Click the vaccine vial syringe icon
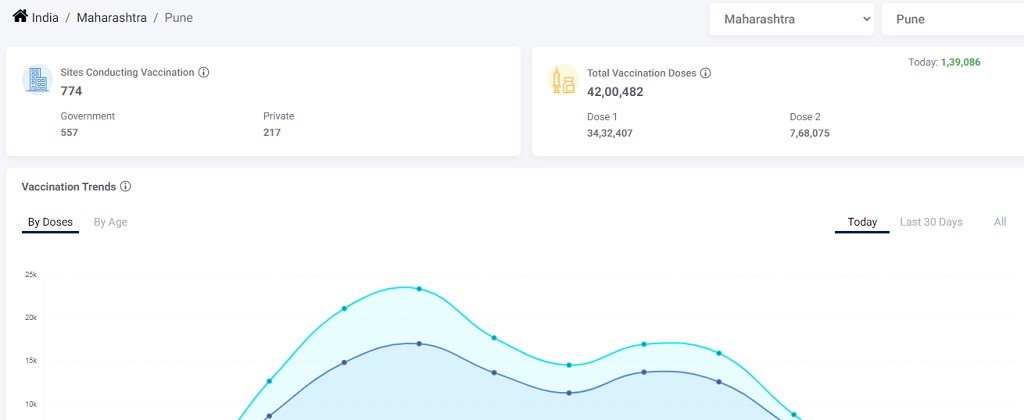This screenshot has height=420, width=1024. click(x=564, y=80)
